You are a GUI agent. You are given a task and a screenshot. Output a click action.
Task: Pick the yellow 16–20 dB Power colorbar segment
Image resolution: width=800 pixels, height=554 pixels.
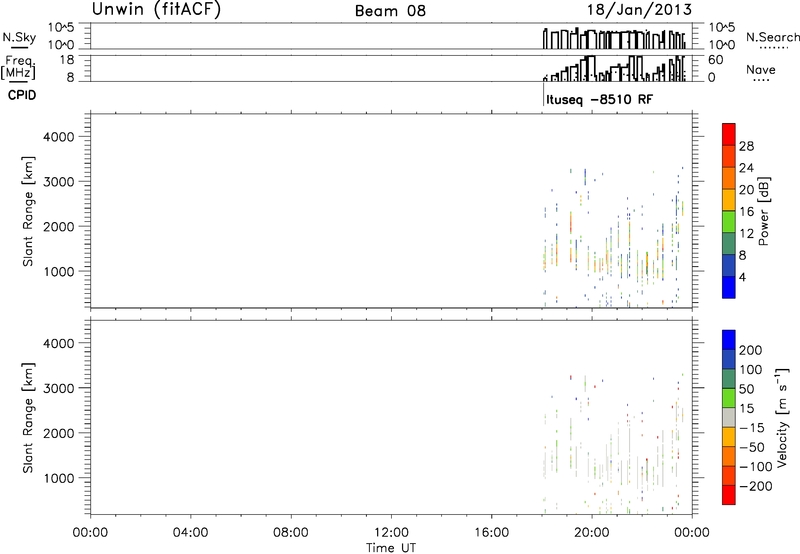click(x=729, y=200)
